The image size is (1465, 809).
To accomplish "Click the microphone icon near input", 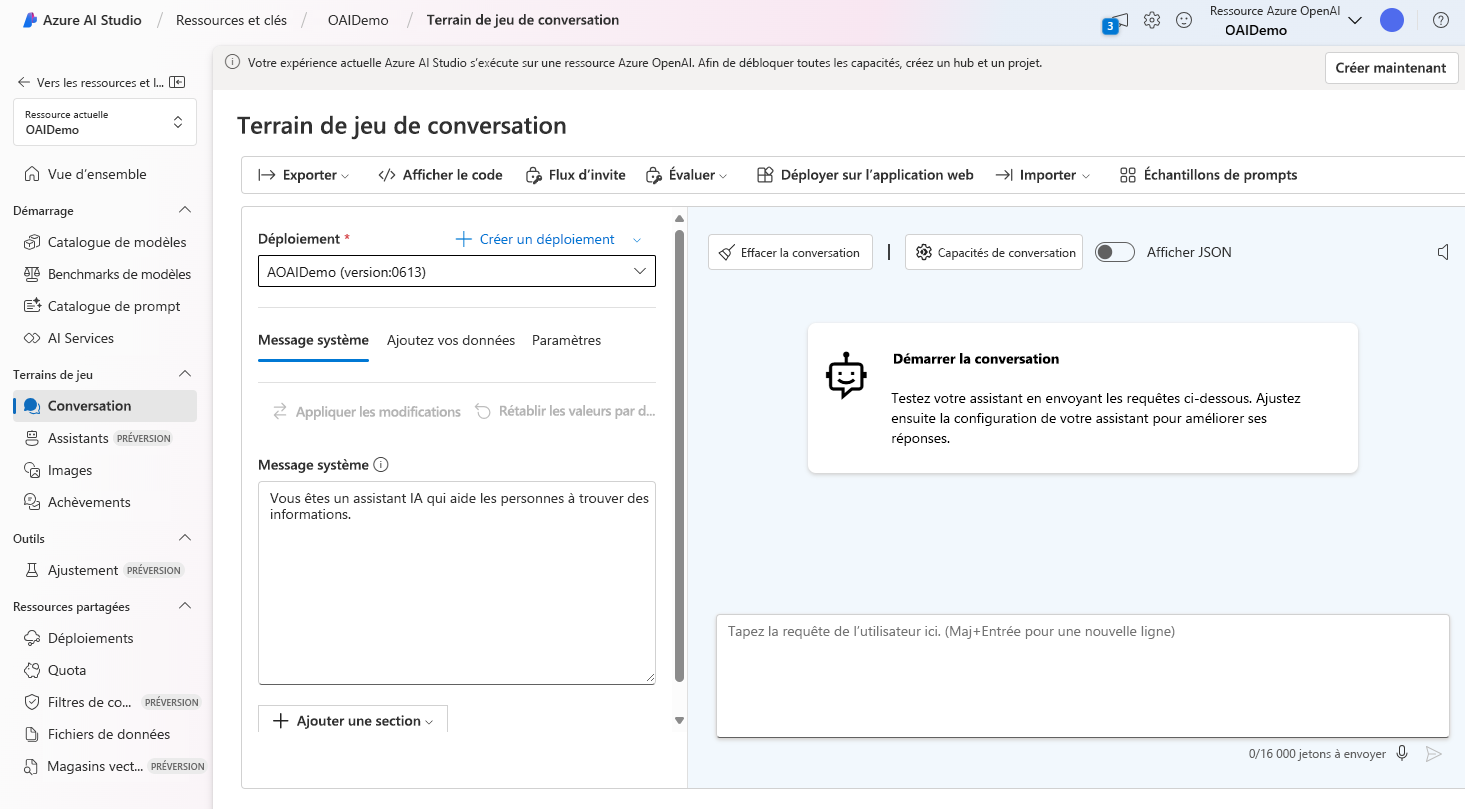I will [1403, 753].
